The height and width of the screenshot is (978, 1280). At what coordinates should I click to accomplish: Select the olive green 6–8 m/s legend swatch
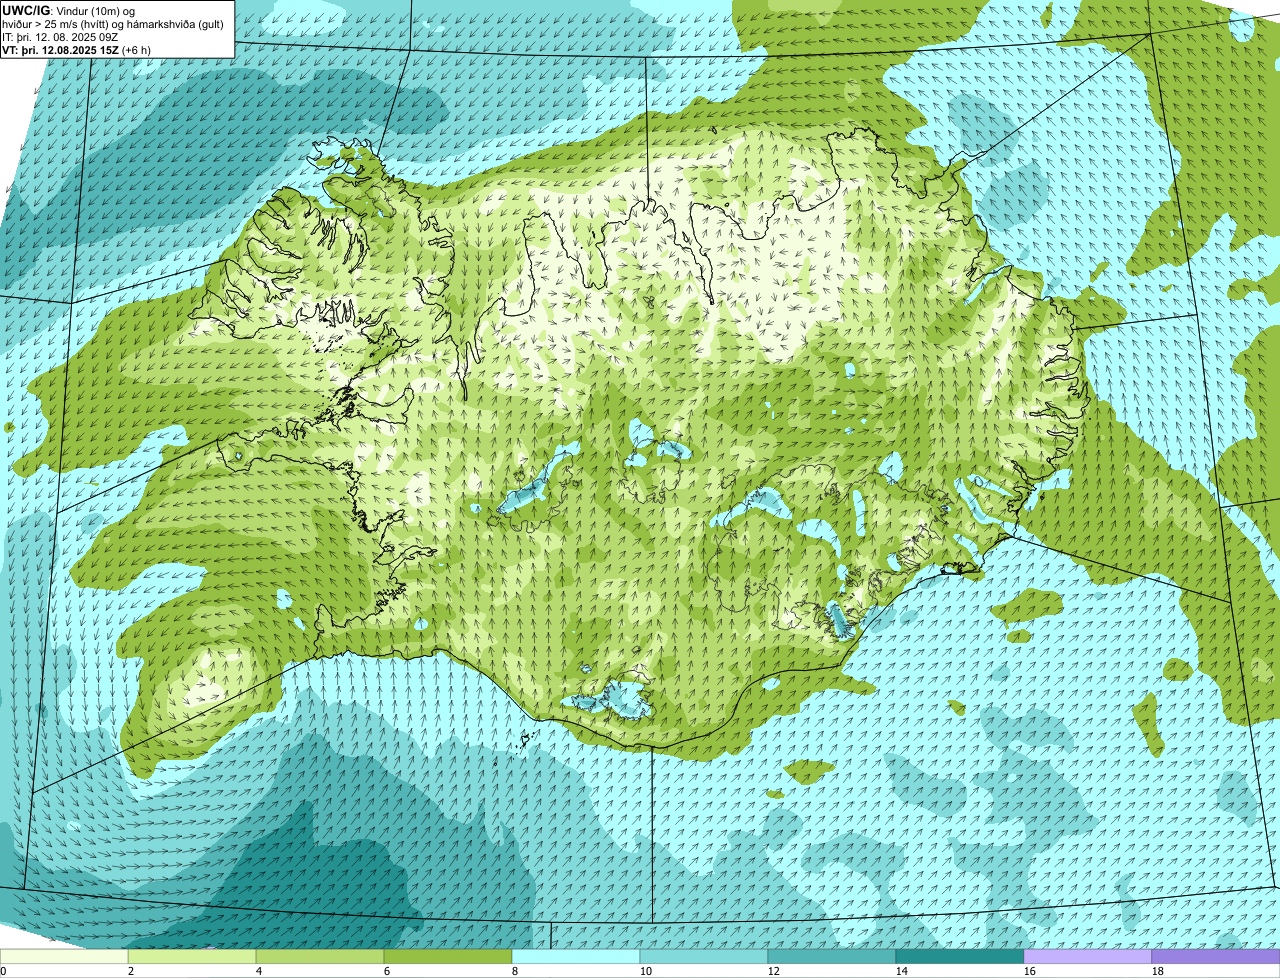click(x=448, y=956)
